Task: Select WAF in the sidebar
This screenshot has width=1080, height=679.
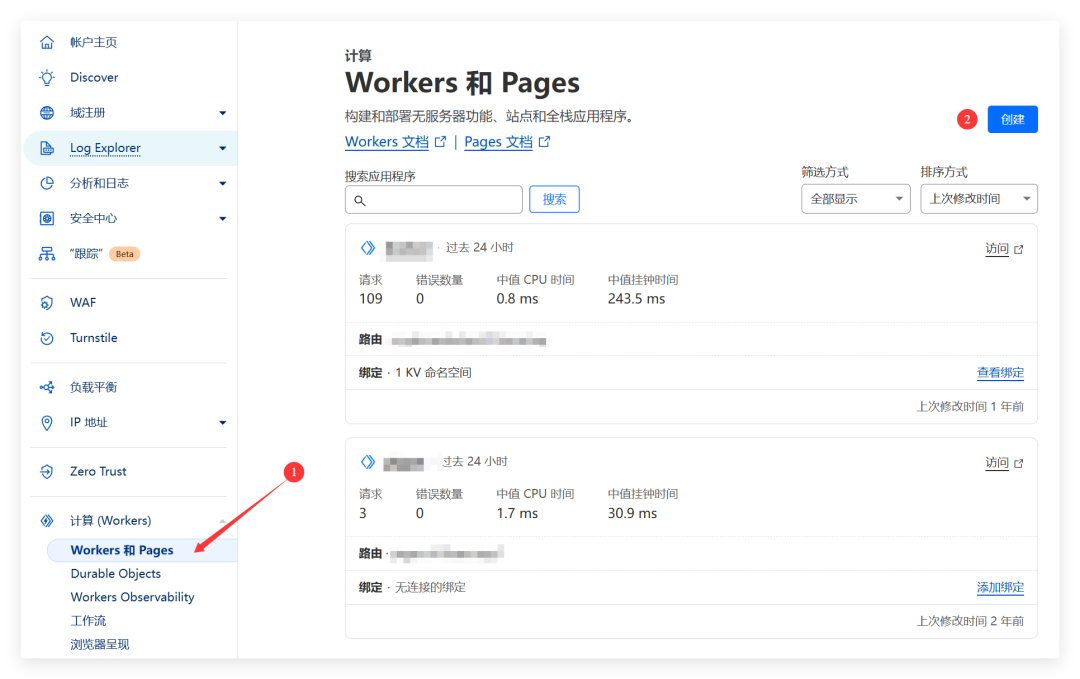Action: pos(83,303)
